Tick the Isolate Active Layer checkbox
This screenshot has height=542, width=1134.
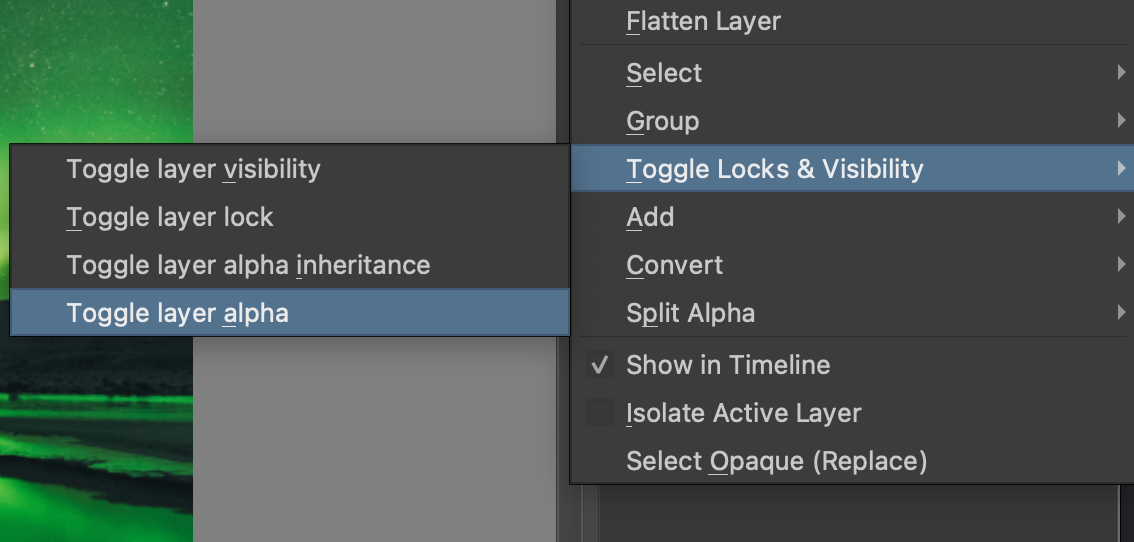600,412
